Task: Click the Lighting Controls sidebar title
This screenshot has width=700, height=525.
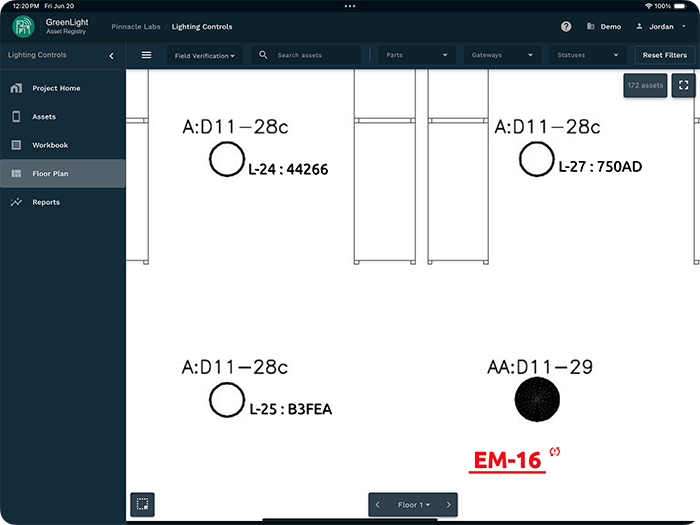Action: click(37, 55)
